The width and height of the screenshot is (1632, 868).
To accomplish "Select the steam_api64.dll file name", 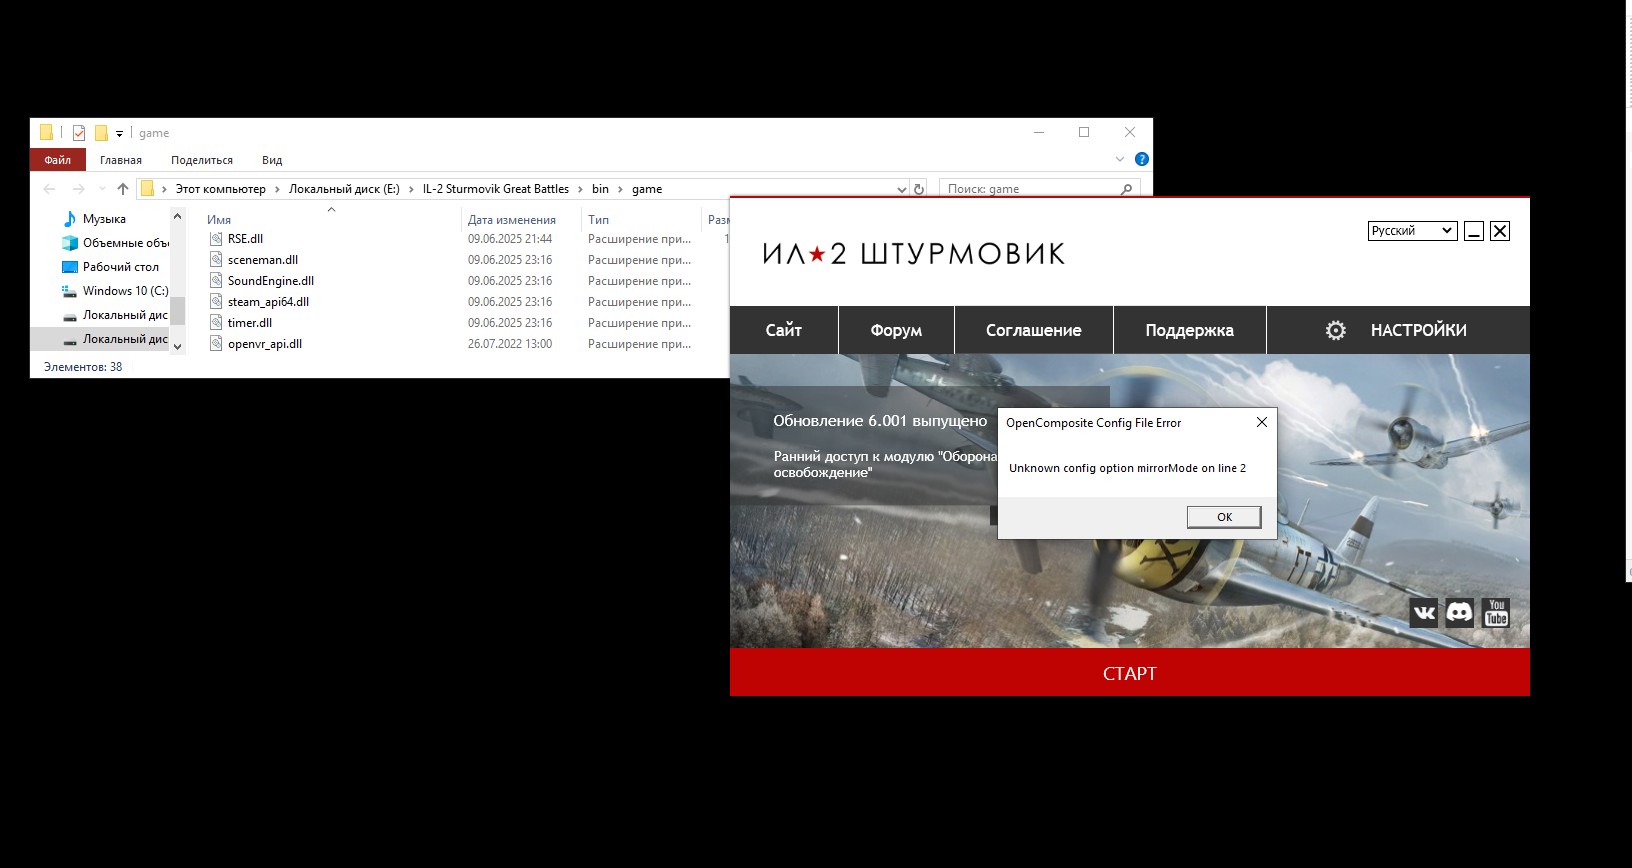I will [x=268, y=302].
